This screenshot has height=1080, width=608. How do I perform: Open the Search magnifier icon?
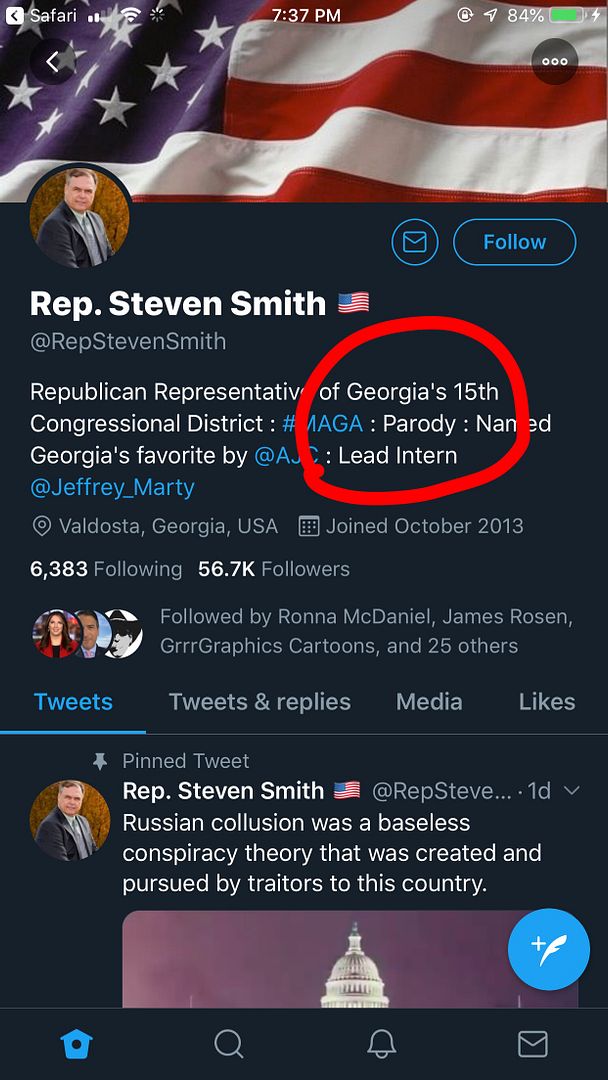click(229, 1044)
